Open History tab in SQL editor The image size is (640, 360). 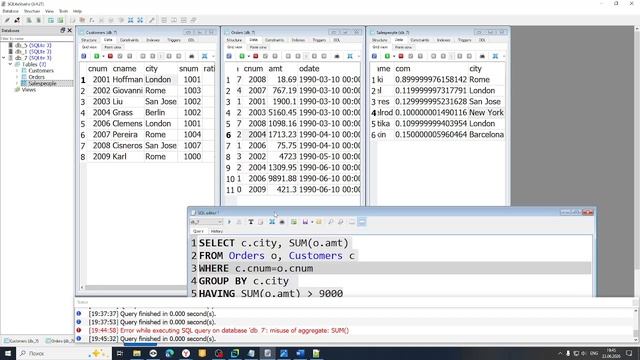pos(217,231)
